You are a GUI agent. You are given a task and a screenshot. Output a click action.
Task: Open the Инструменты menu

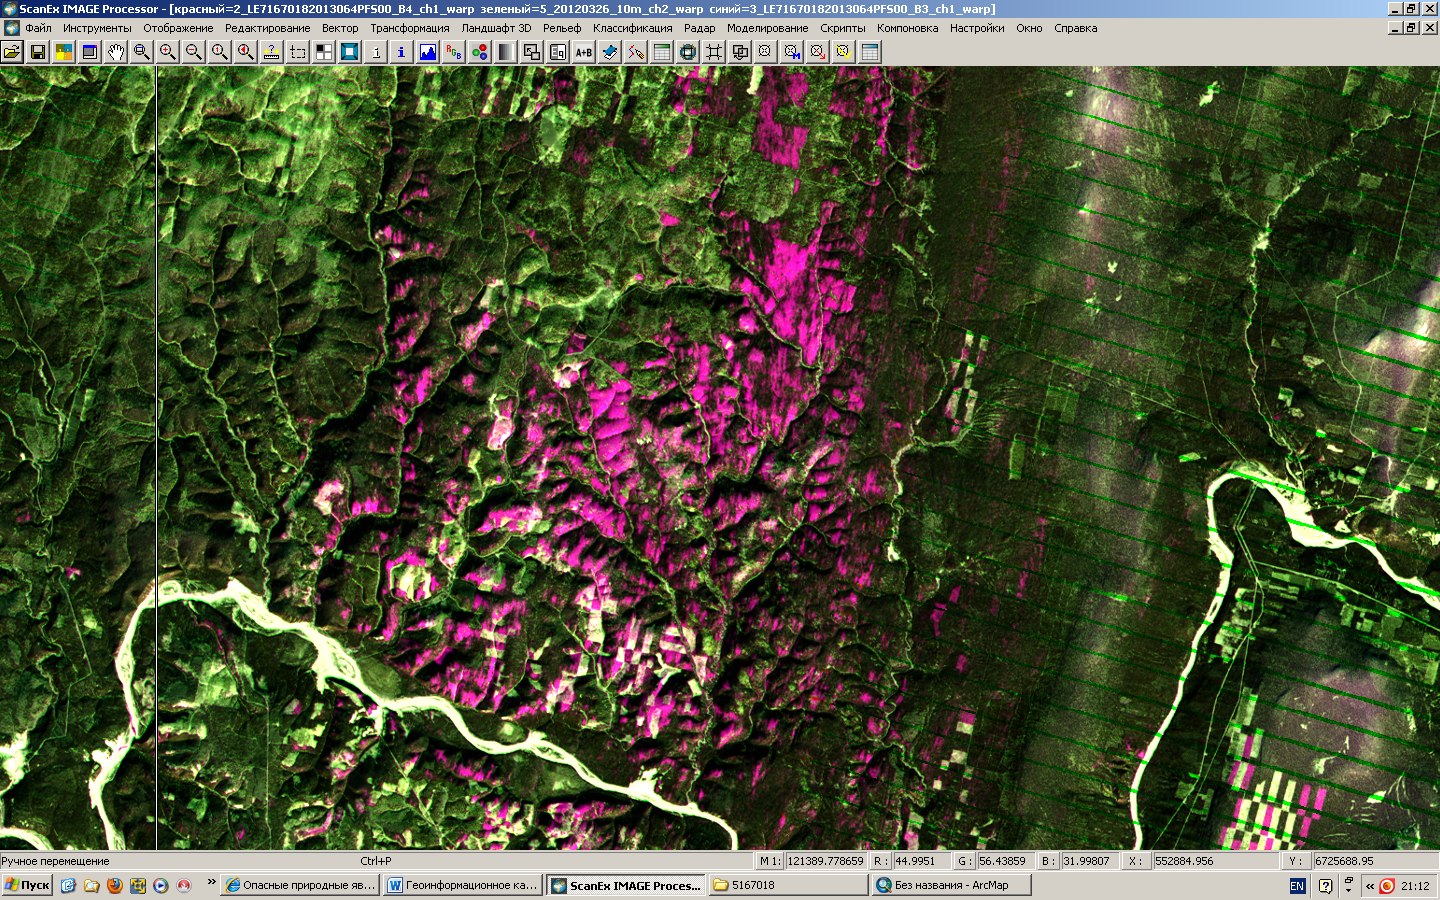(x=97, y=28)
